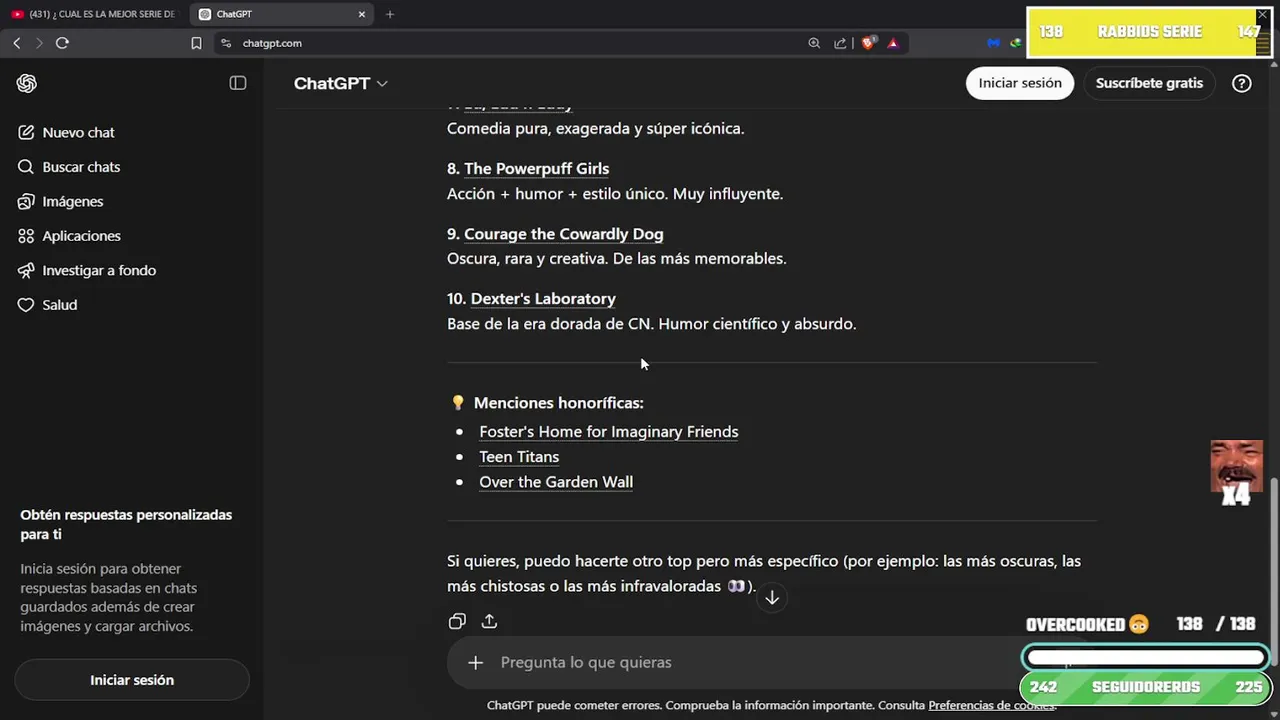Click the Seguidorerds green counter bar
1280x720 pixels.
[1146, 687]
